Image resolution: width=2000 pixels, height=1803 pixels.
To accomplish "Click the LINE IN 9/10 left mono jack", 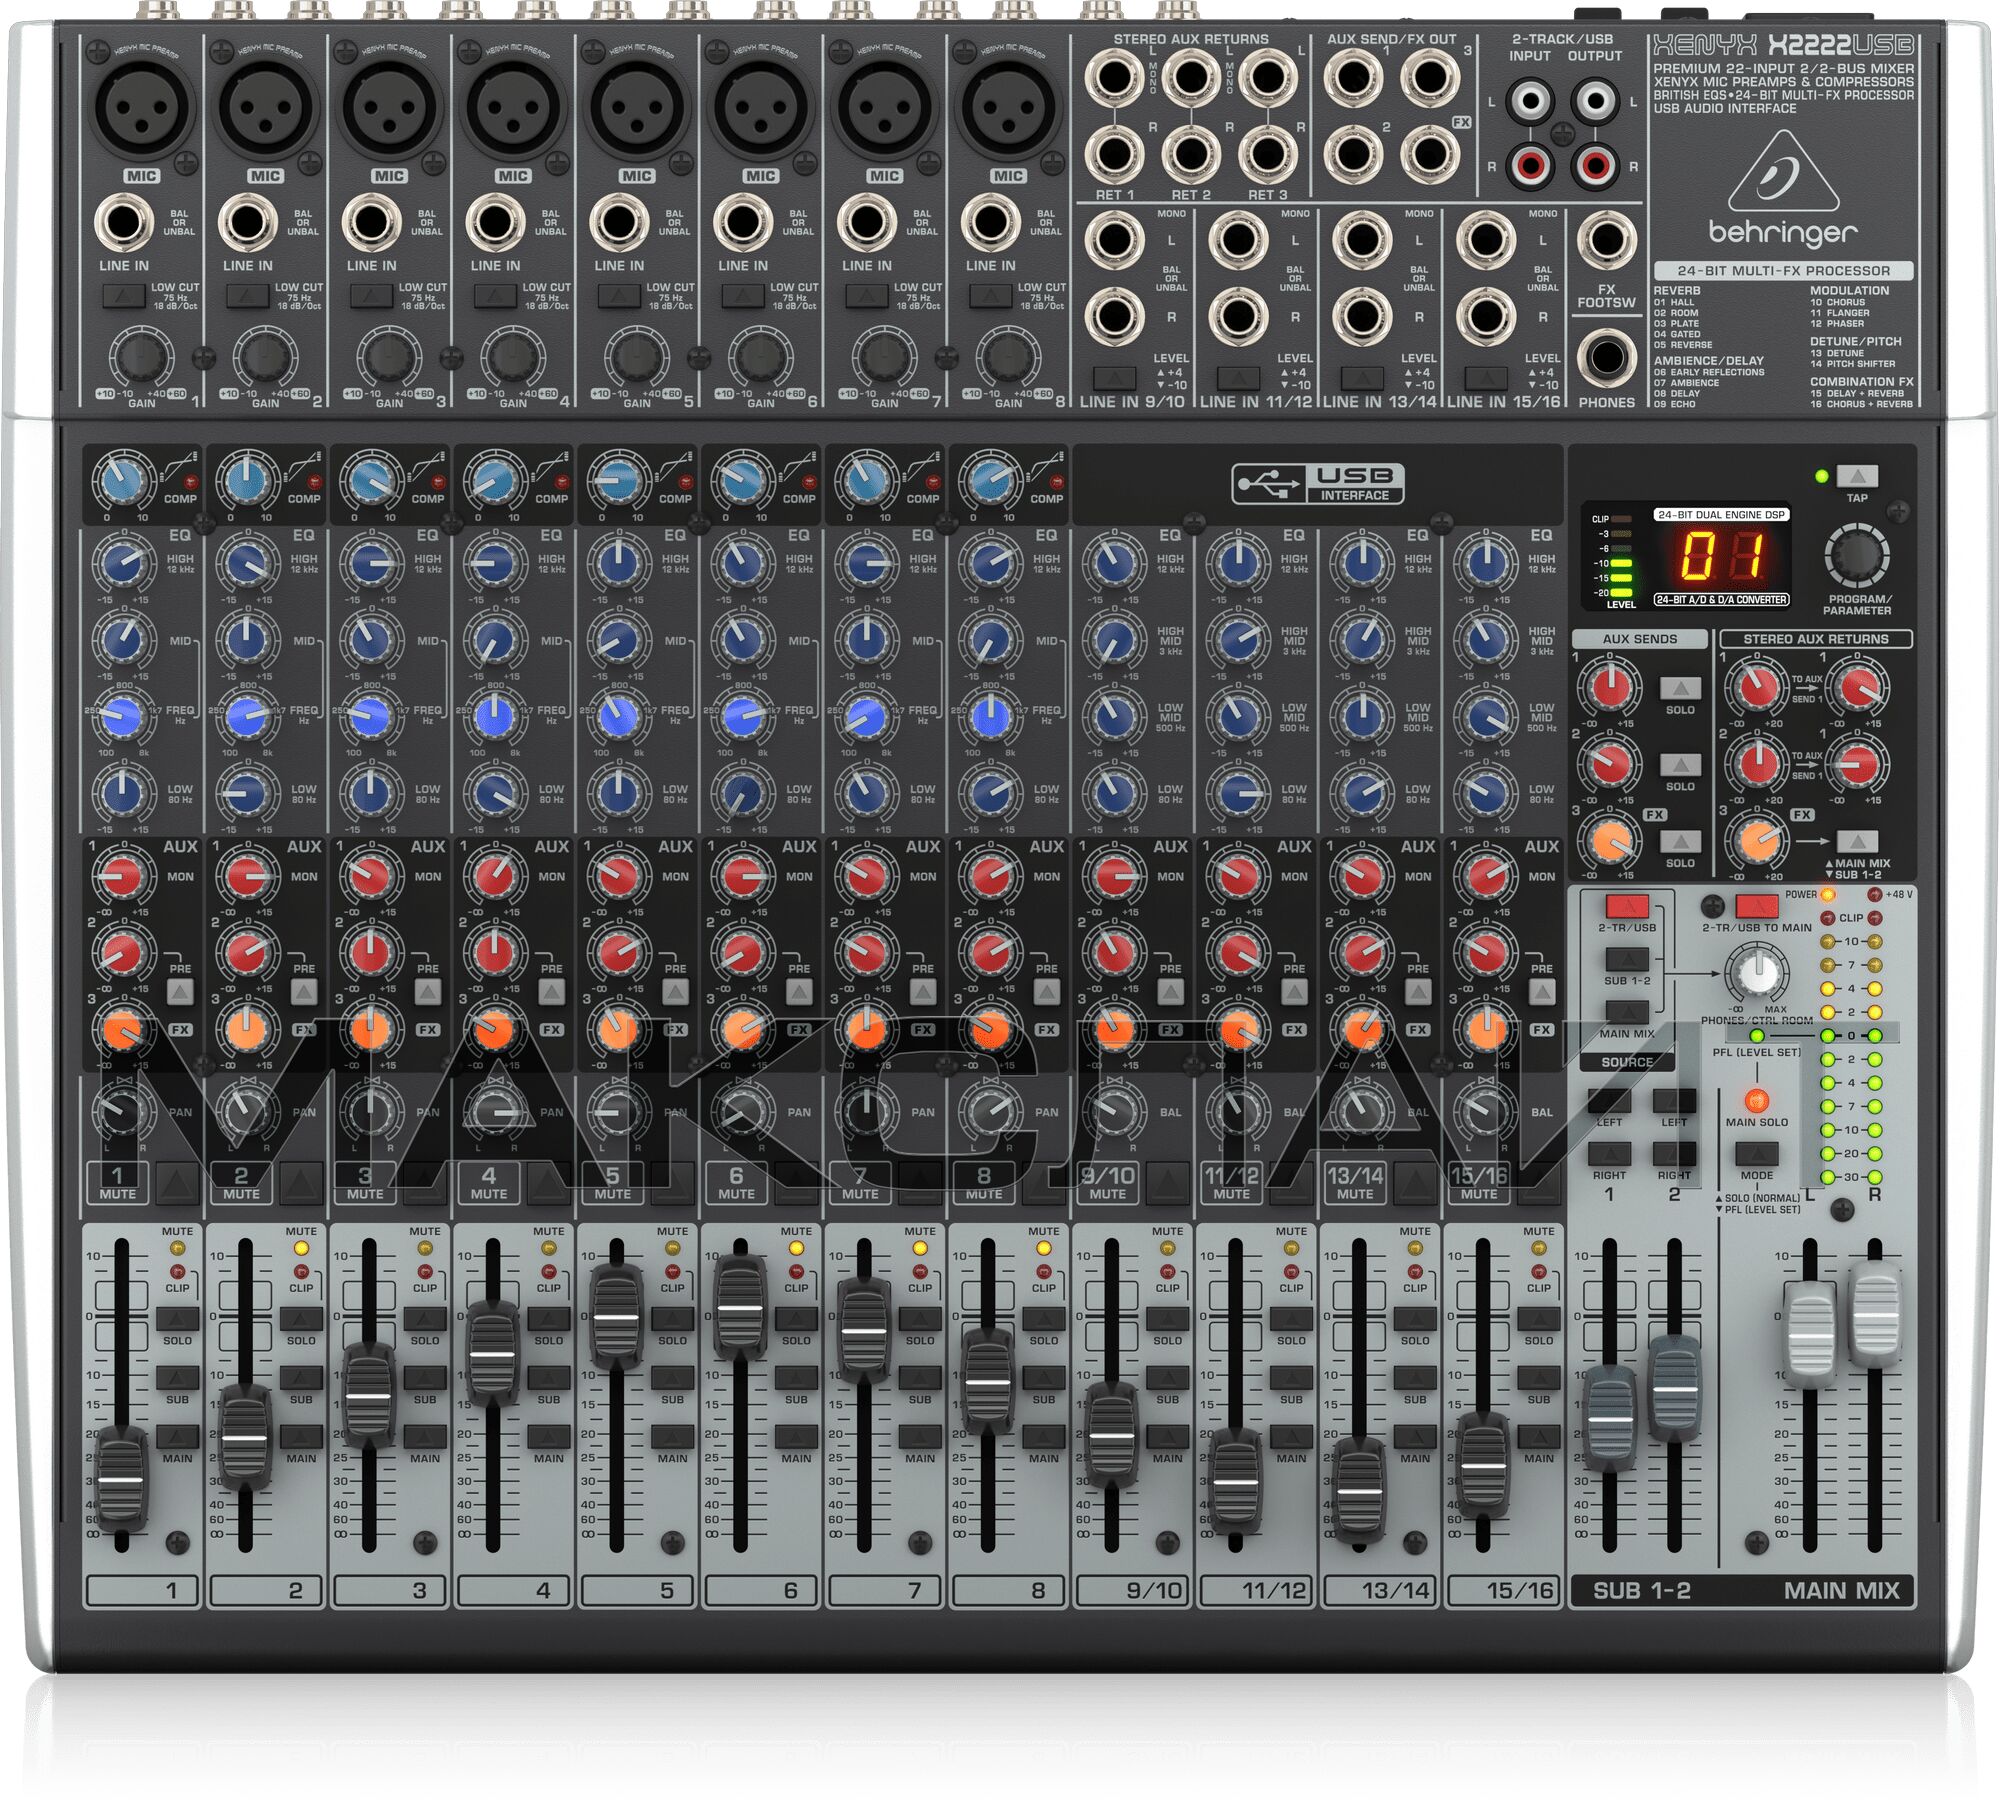I will (1114, 240).
